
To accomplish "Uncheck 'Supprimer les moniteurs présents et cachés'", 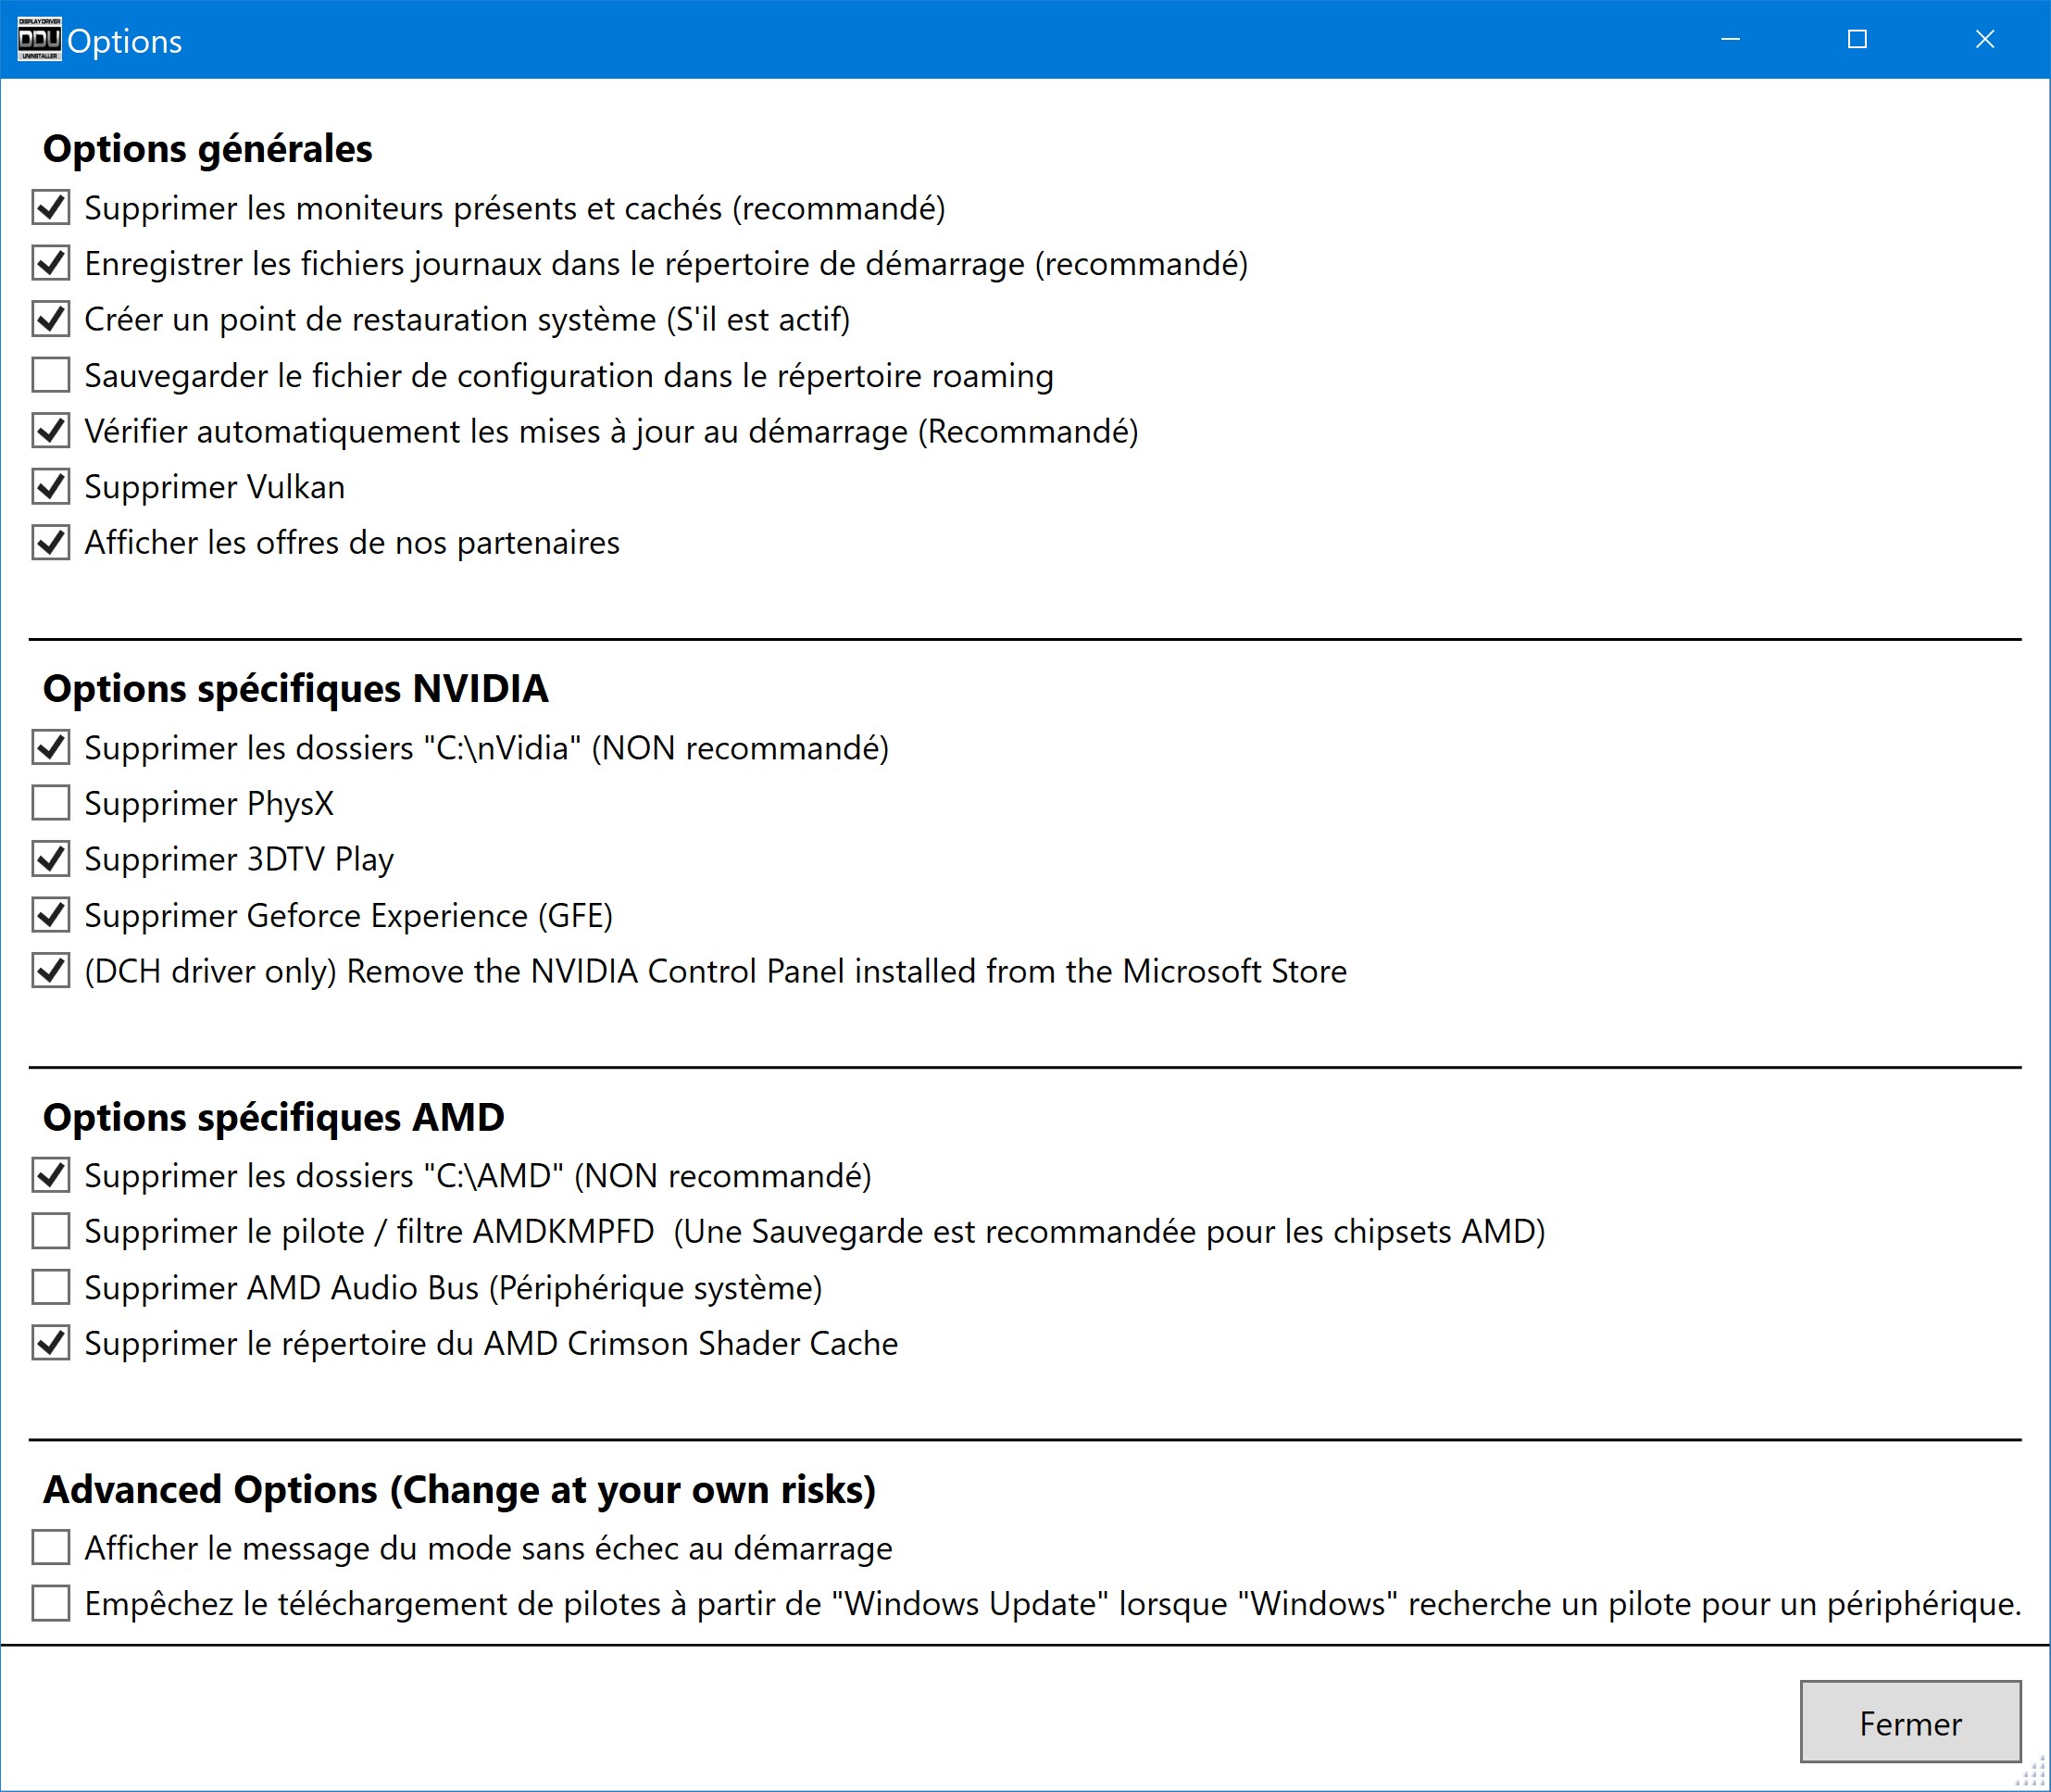I will (51, 208).
